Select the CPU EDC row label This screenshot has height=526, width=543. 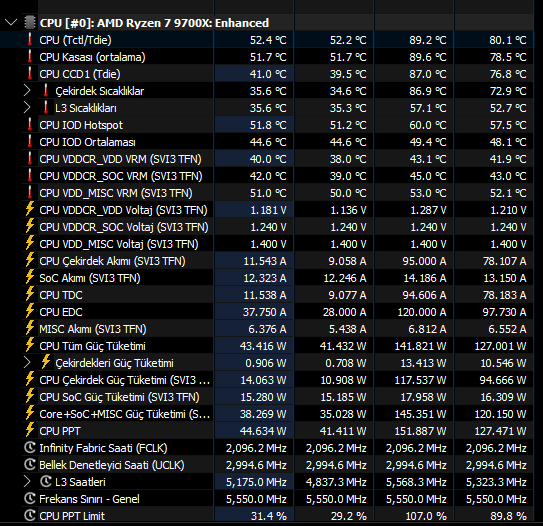pos(61,312)
